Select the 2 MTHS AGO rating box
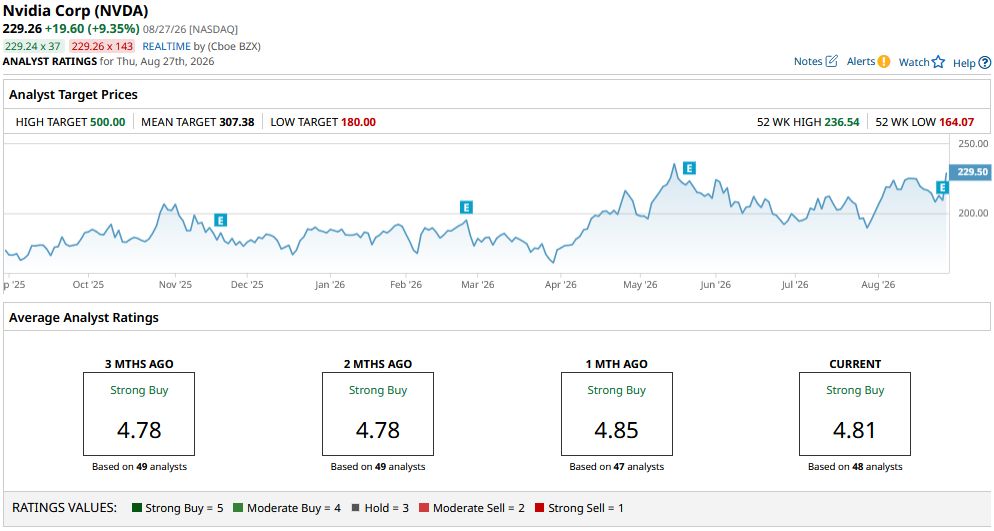 click(378, 414)
